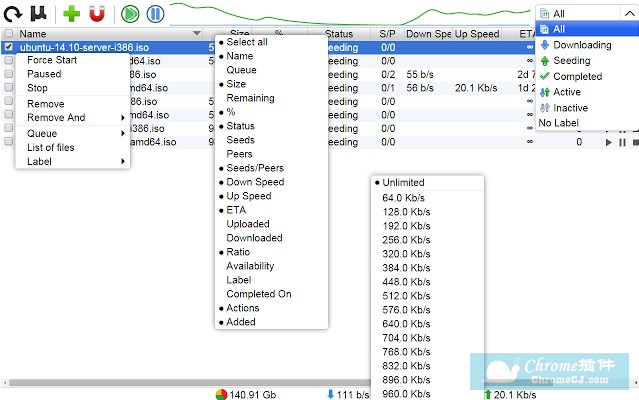
Task: Set upload limit to 512.0 Kb/s
Action: [406, 295]
